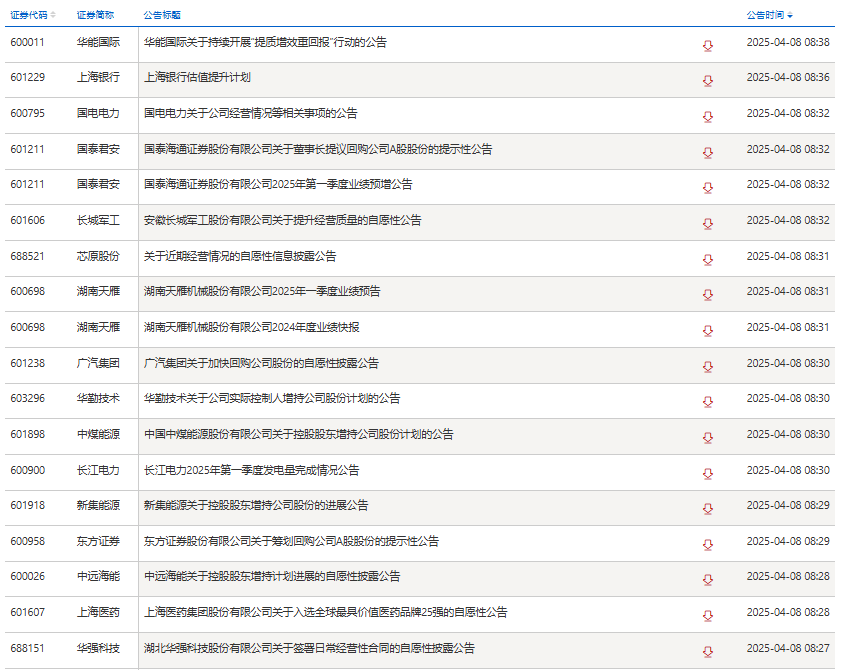The image size is (841, 670).
Task: Download the 长江电力 发电量 announcement
Action: (x=708, y=473)
